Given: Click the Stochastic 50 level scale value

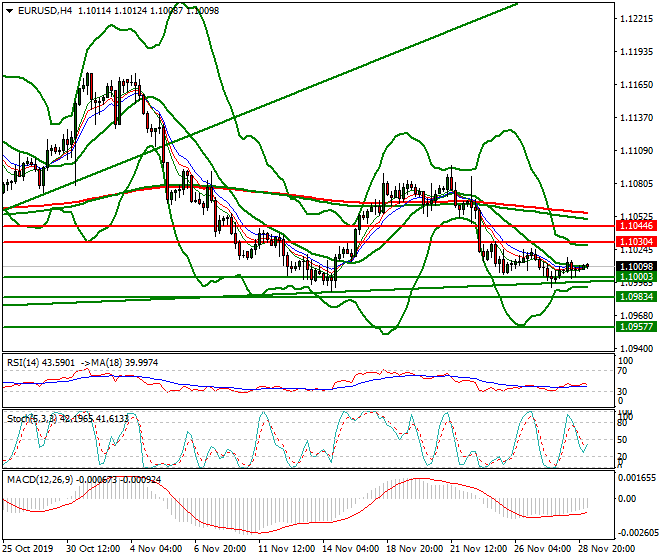Looking at the screenshot, I should click(622, 440).
